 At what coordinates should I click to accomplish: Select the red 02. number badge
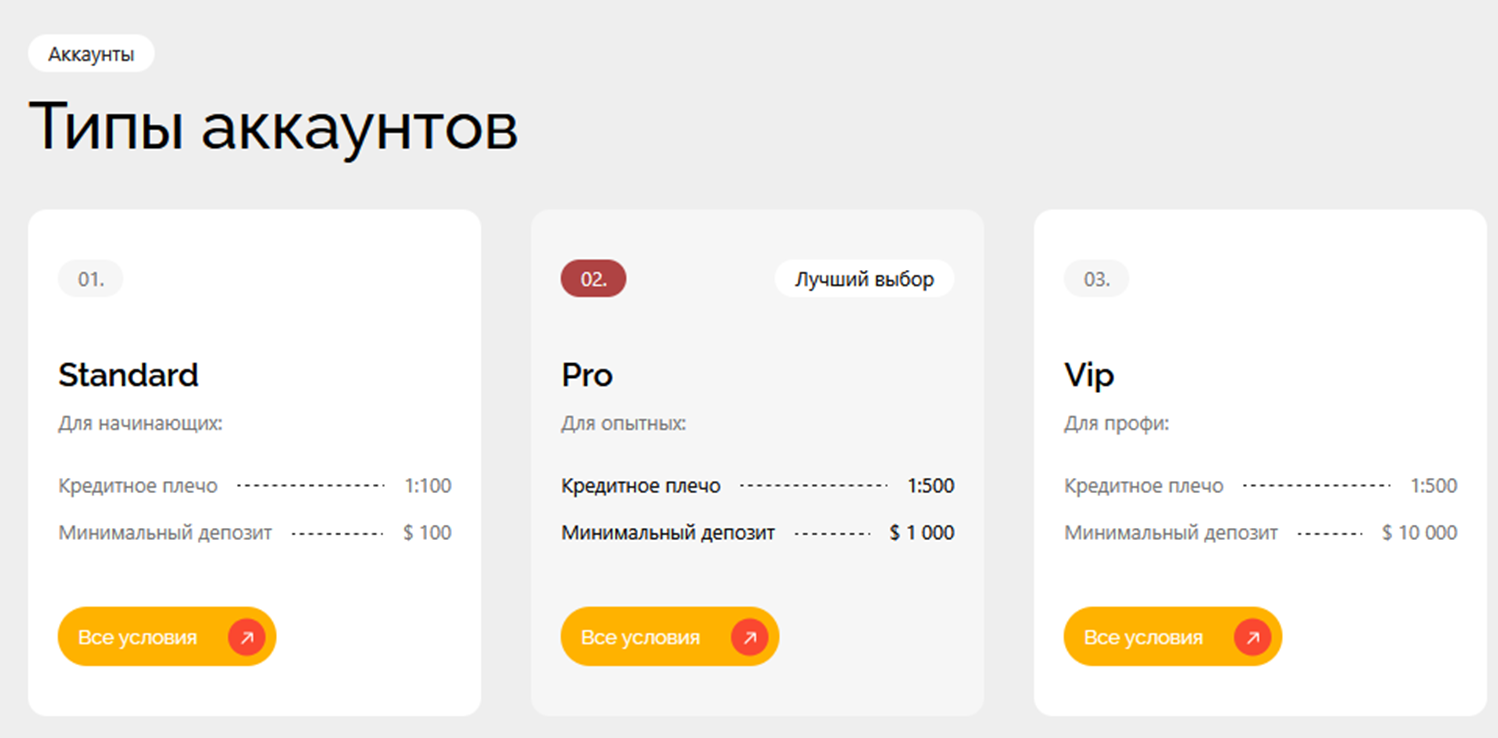594,279
